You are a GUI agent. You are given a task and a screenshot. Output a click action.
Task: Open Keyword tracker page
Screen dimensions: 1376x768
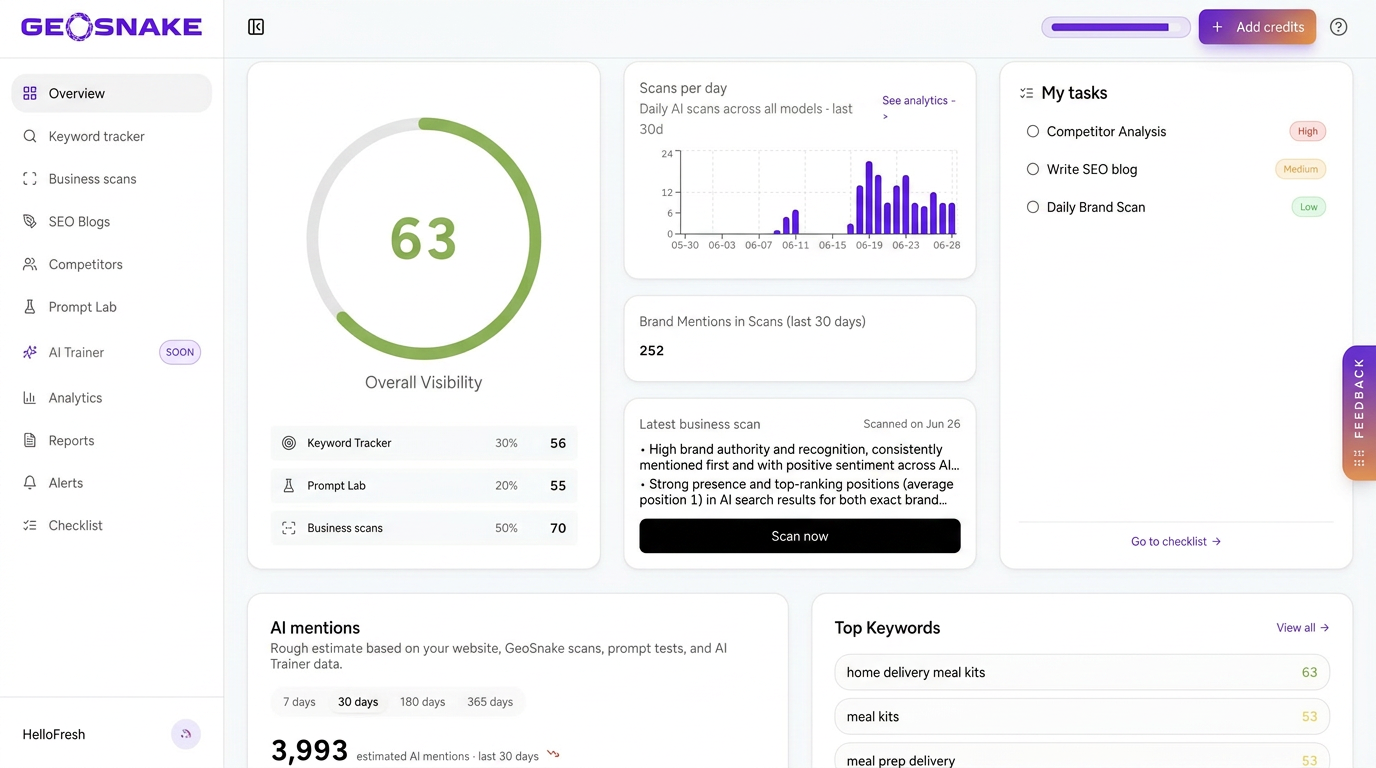(x=111, y=136)
